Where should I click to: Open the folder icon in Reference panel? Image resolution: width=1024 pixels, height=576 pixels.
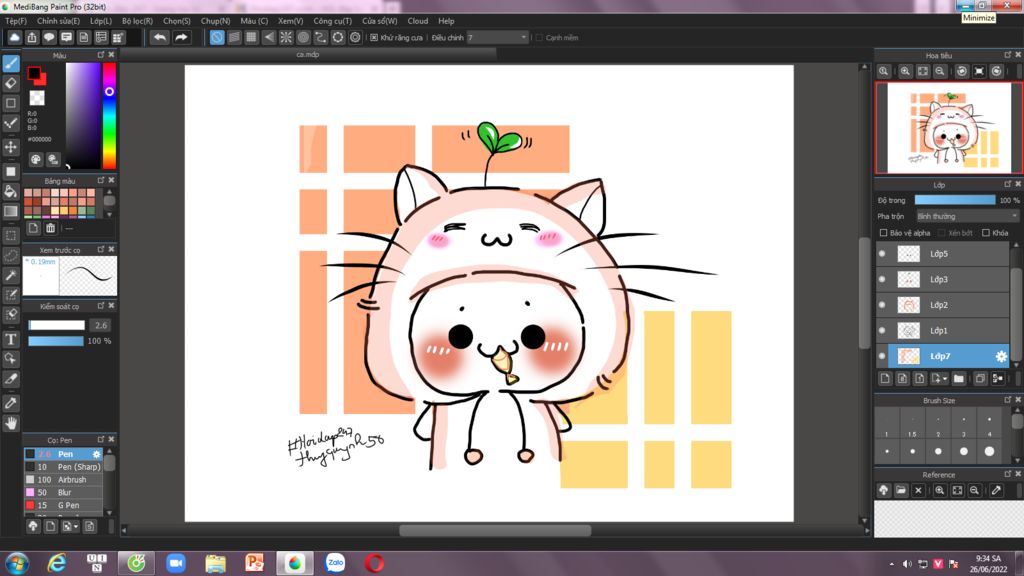[x=901, y=490]
